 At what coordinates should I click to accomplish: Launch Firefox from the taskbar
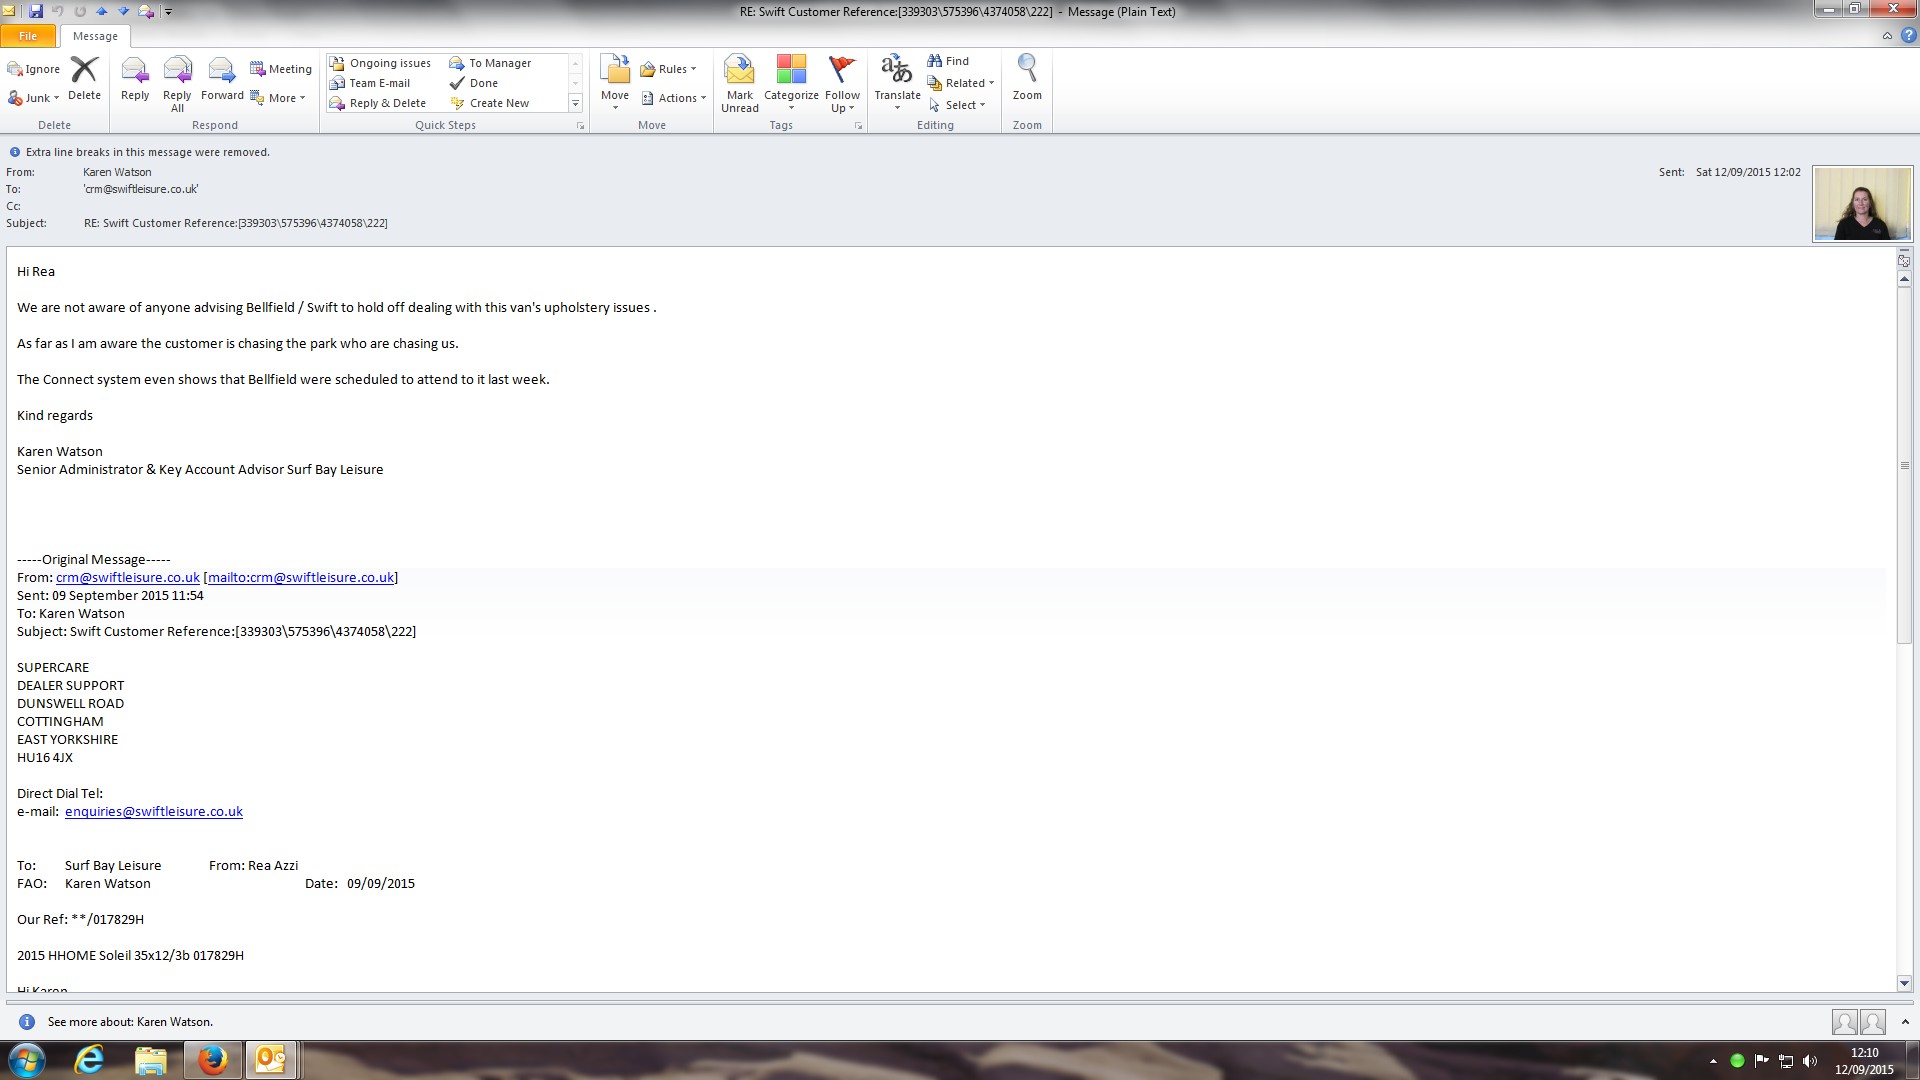(212, 1060)
